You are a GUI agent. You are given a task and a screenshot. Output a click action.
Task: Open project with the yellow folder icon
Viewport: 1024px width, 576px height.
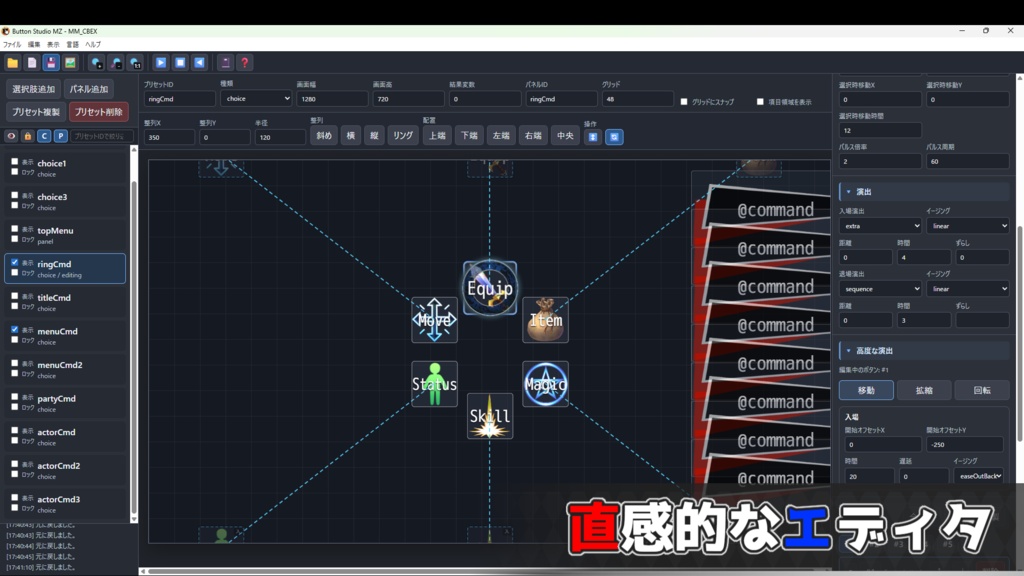12,63
